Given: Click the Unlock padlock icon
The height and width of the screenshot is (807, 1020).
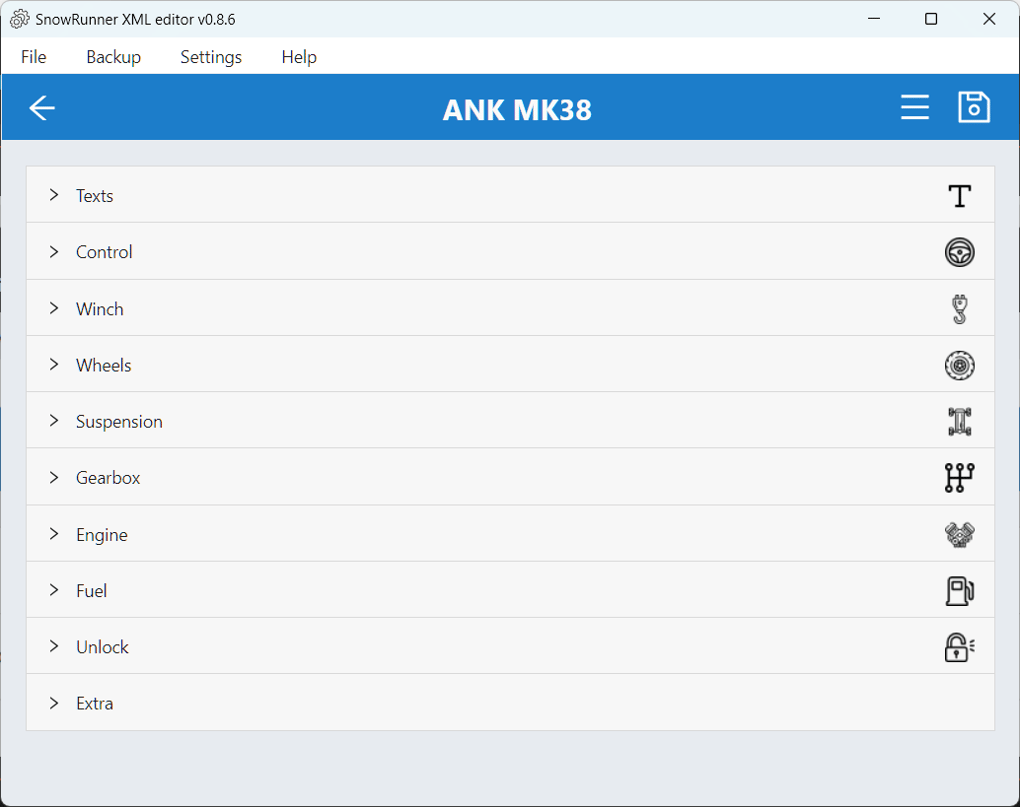Looking at the screenshot, I should click(x=960, y=647).
